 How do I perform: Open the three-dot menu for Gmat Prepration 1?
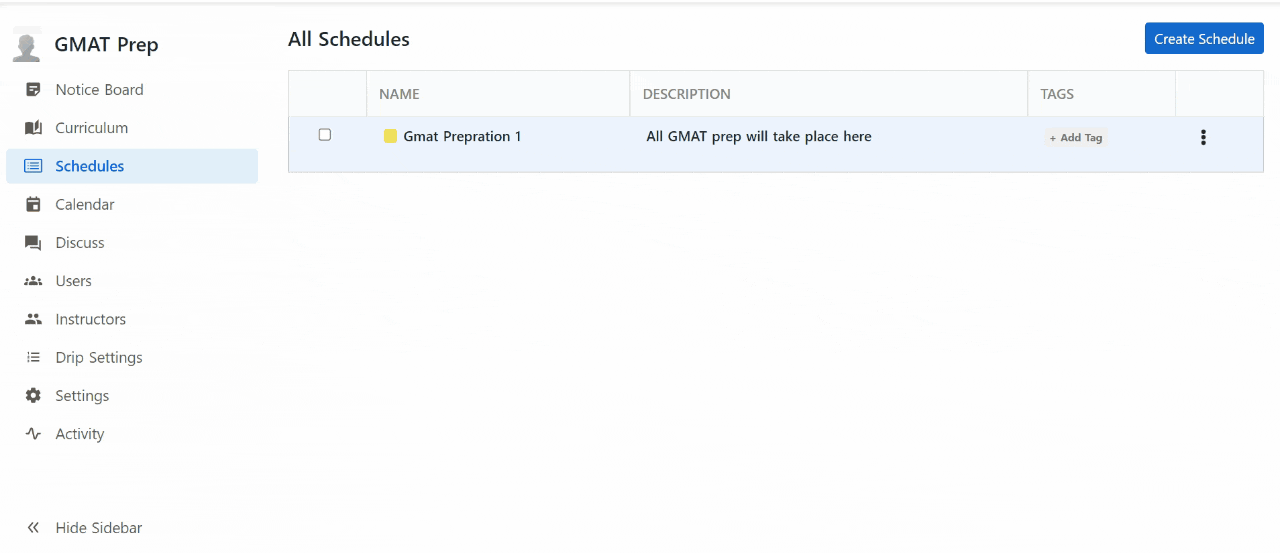click(x=1203, y=138)
